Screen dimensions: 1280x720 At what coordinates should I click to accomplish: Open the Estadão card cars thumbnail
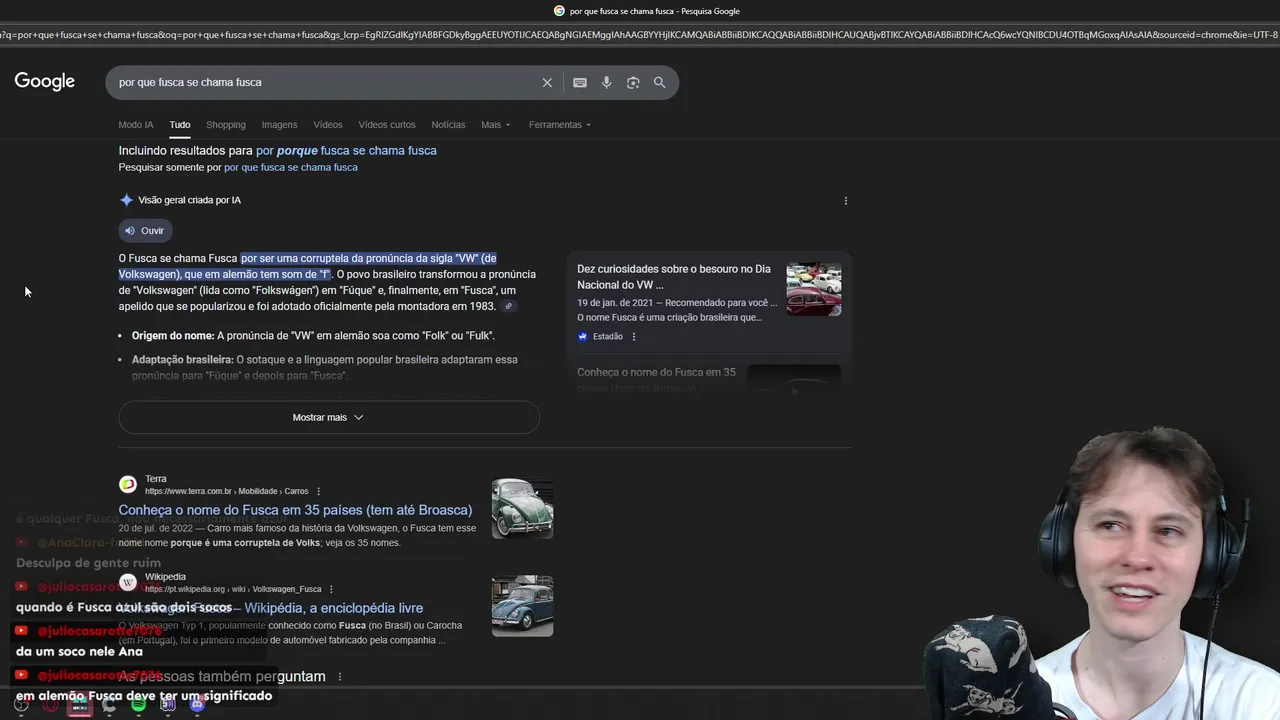[814, 289]
